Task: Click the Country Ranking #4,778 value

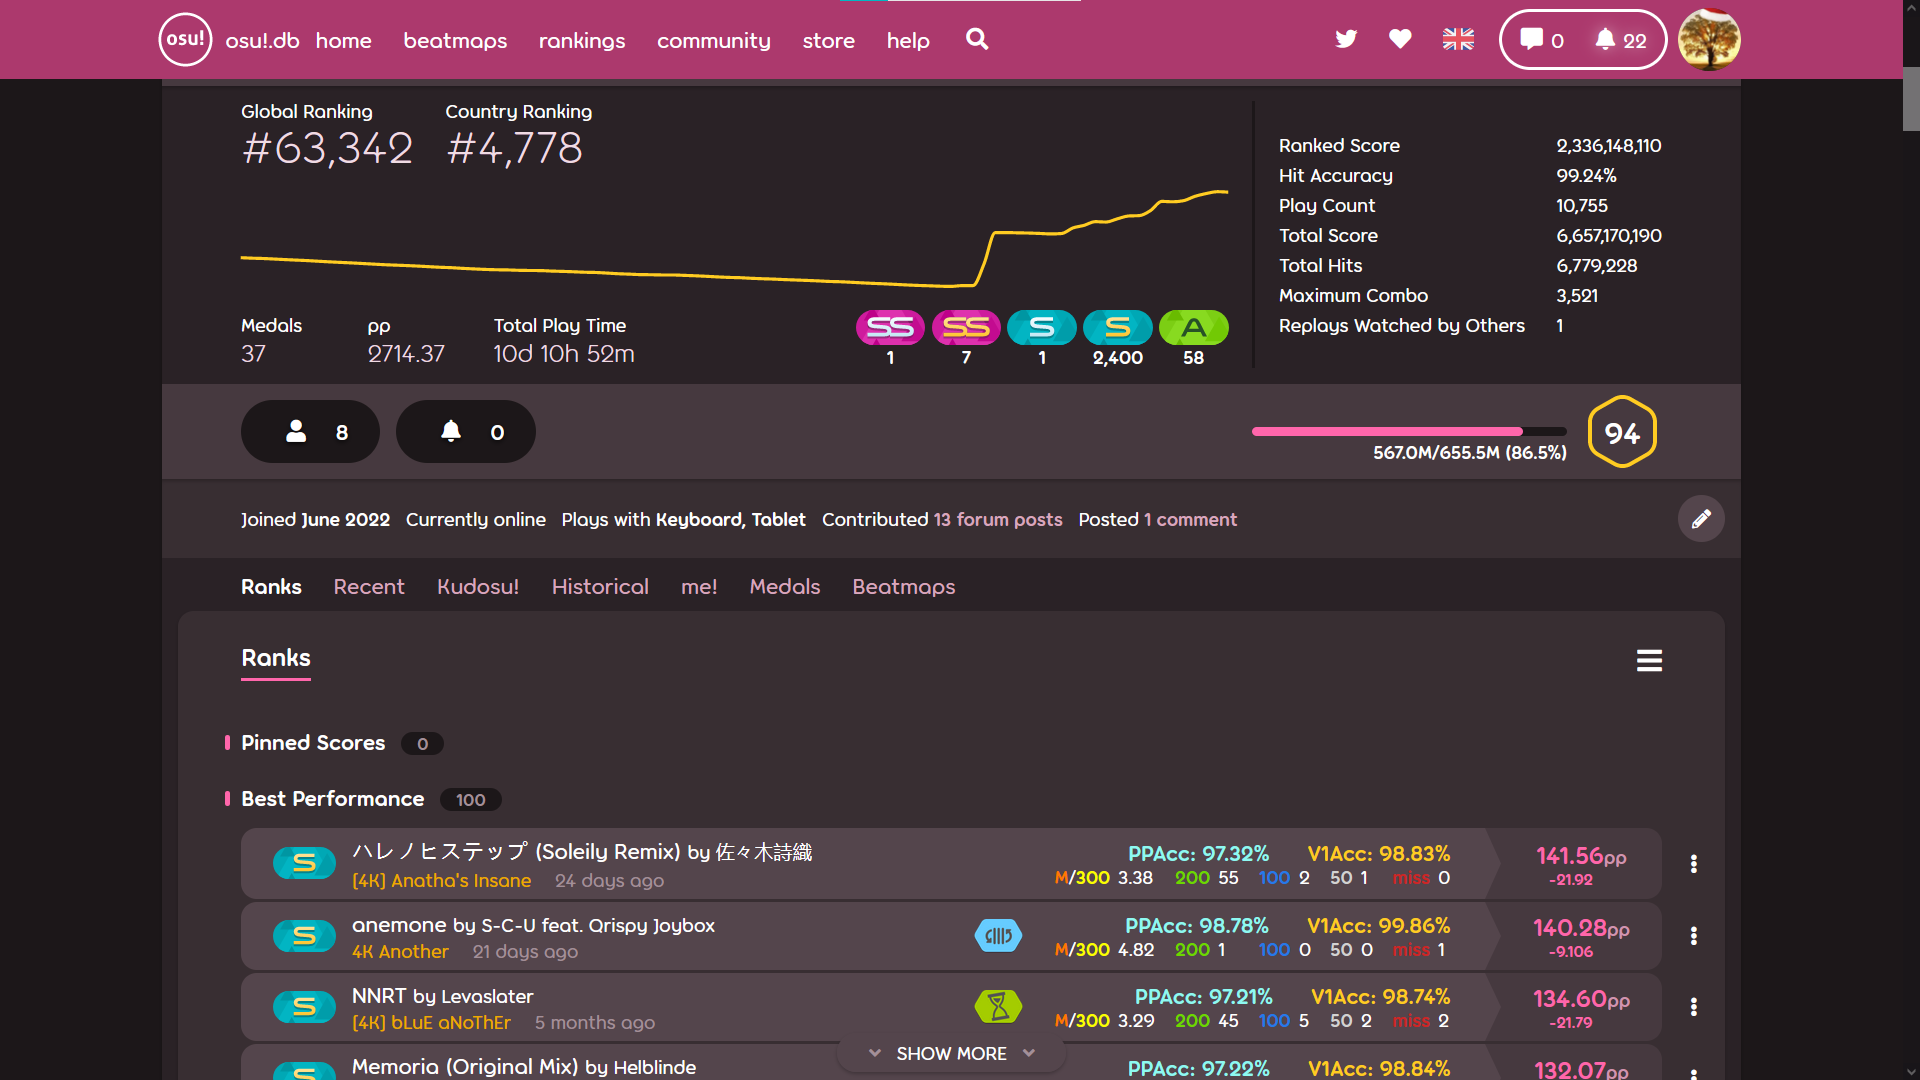Action: [x=514, y=149]
